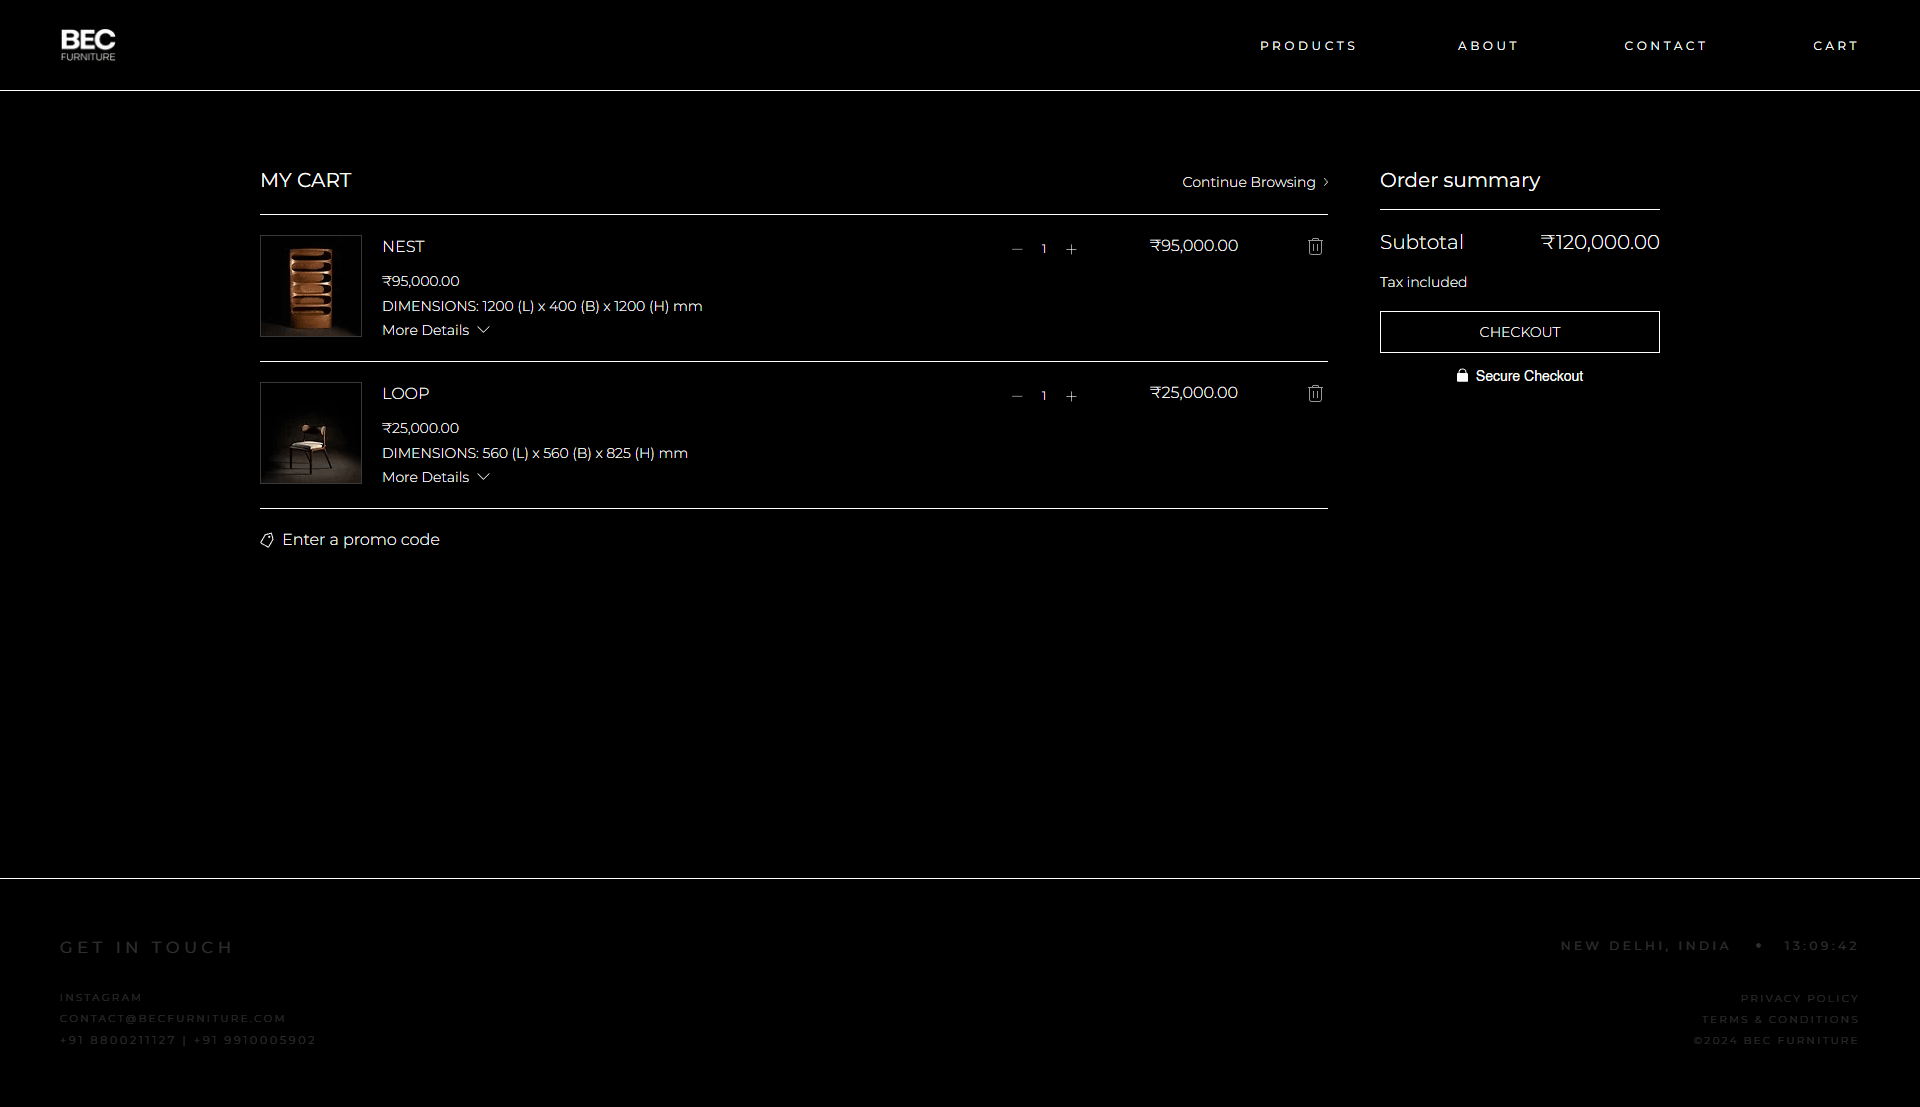Click the plus icon next to LOOP quantity
The image size is (1920, 1107).
tap(1071, 396)
